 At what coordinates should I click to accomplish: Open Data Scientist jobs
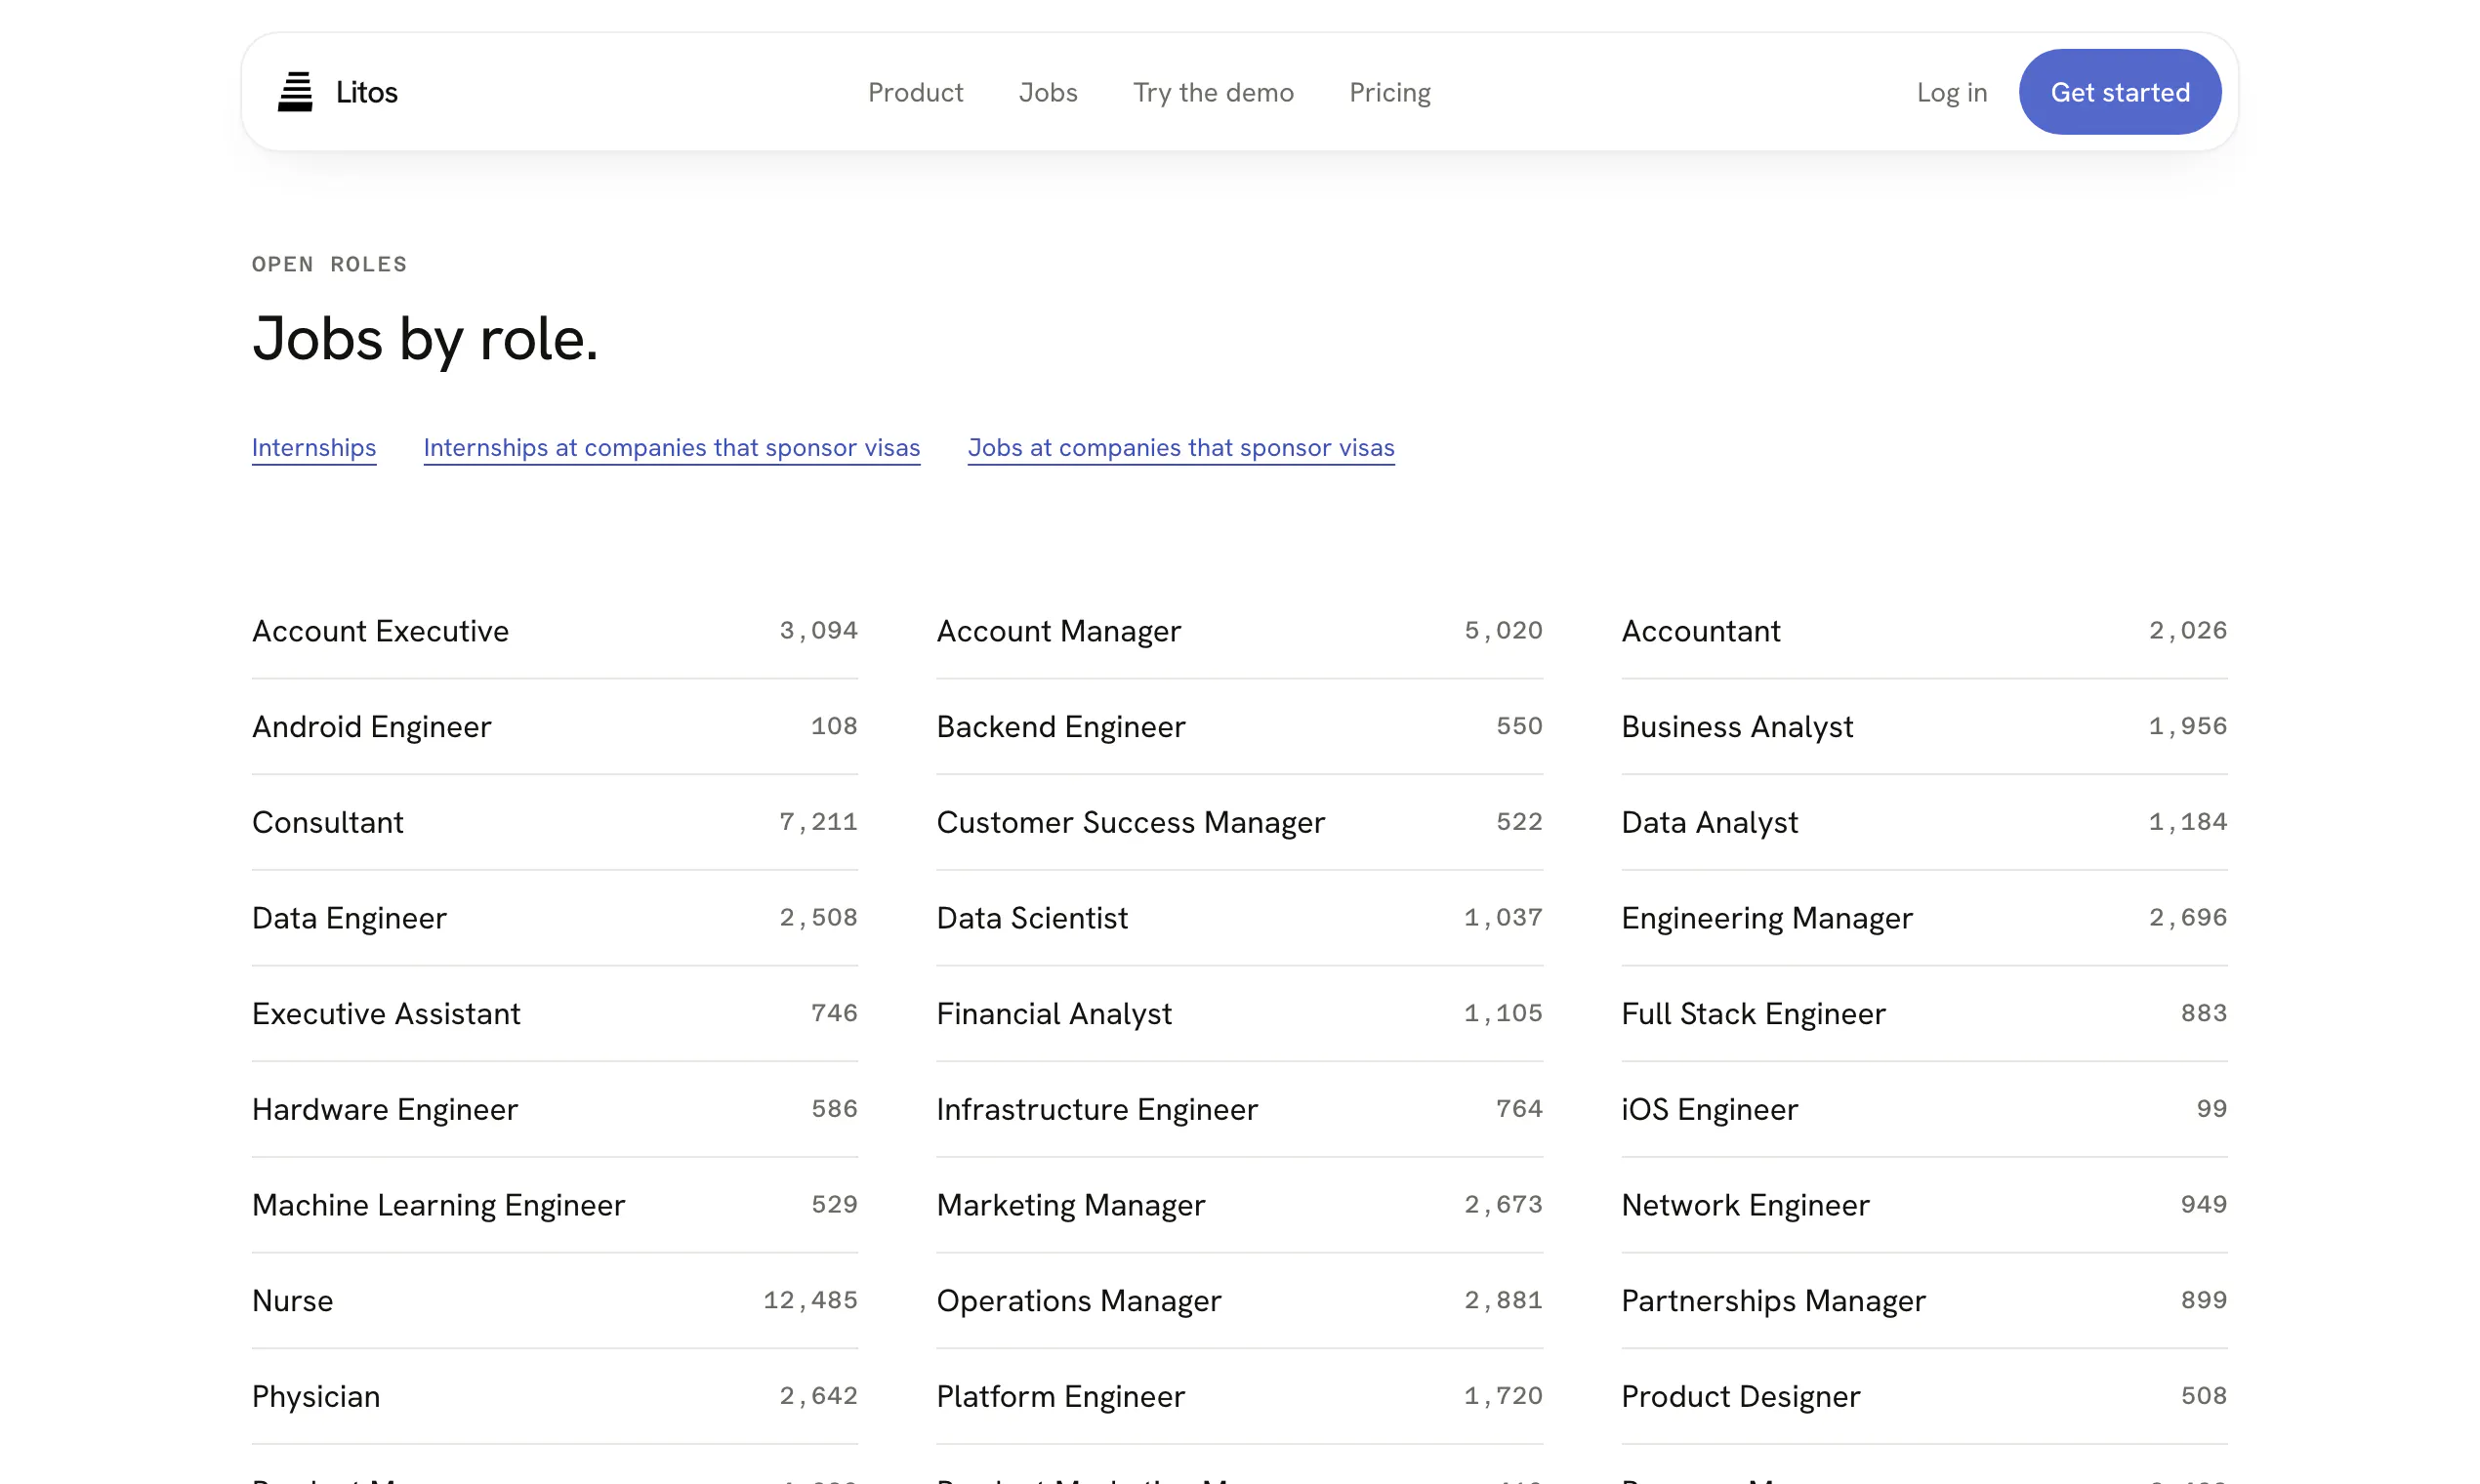point(1239,918)
